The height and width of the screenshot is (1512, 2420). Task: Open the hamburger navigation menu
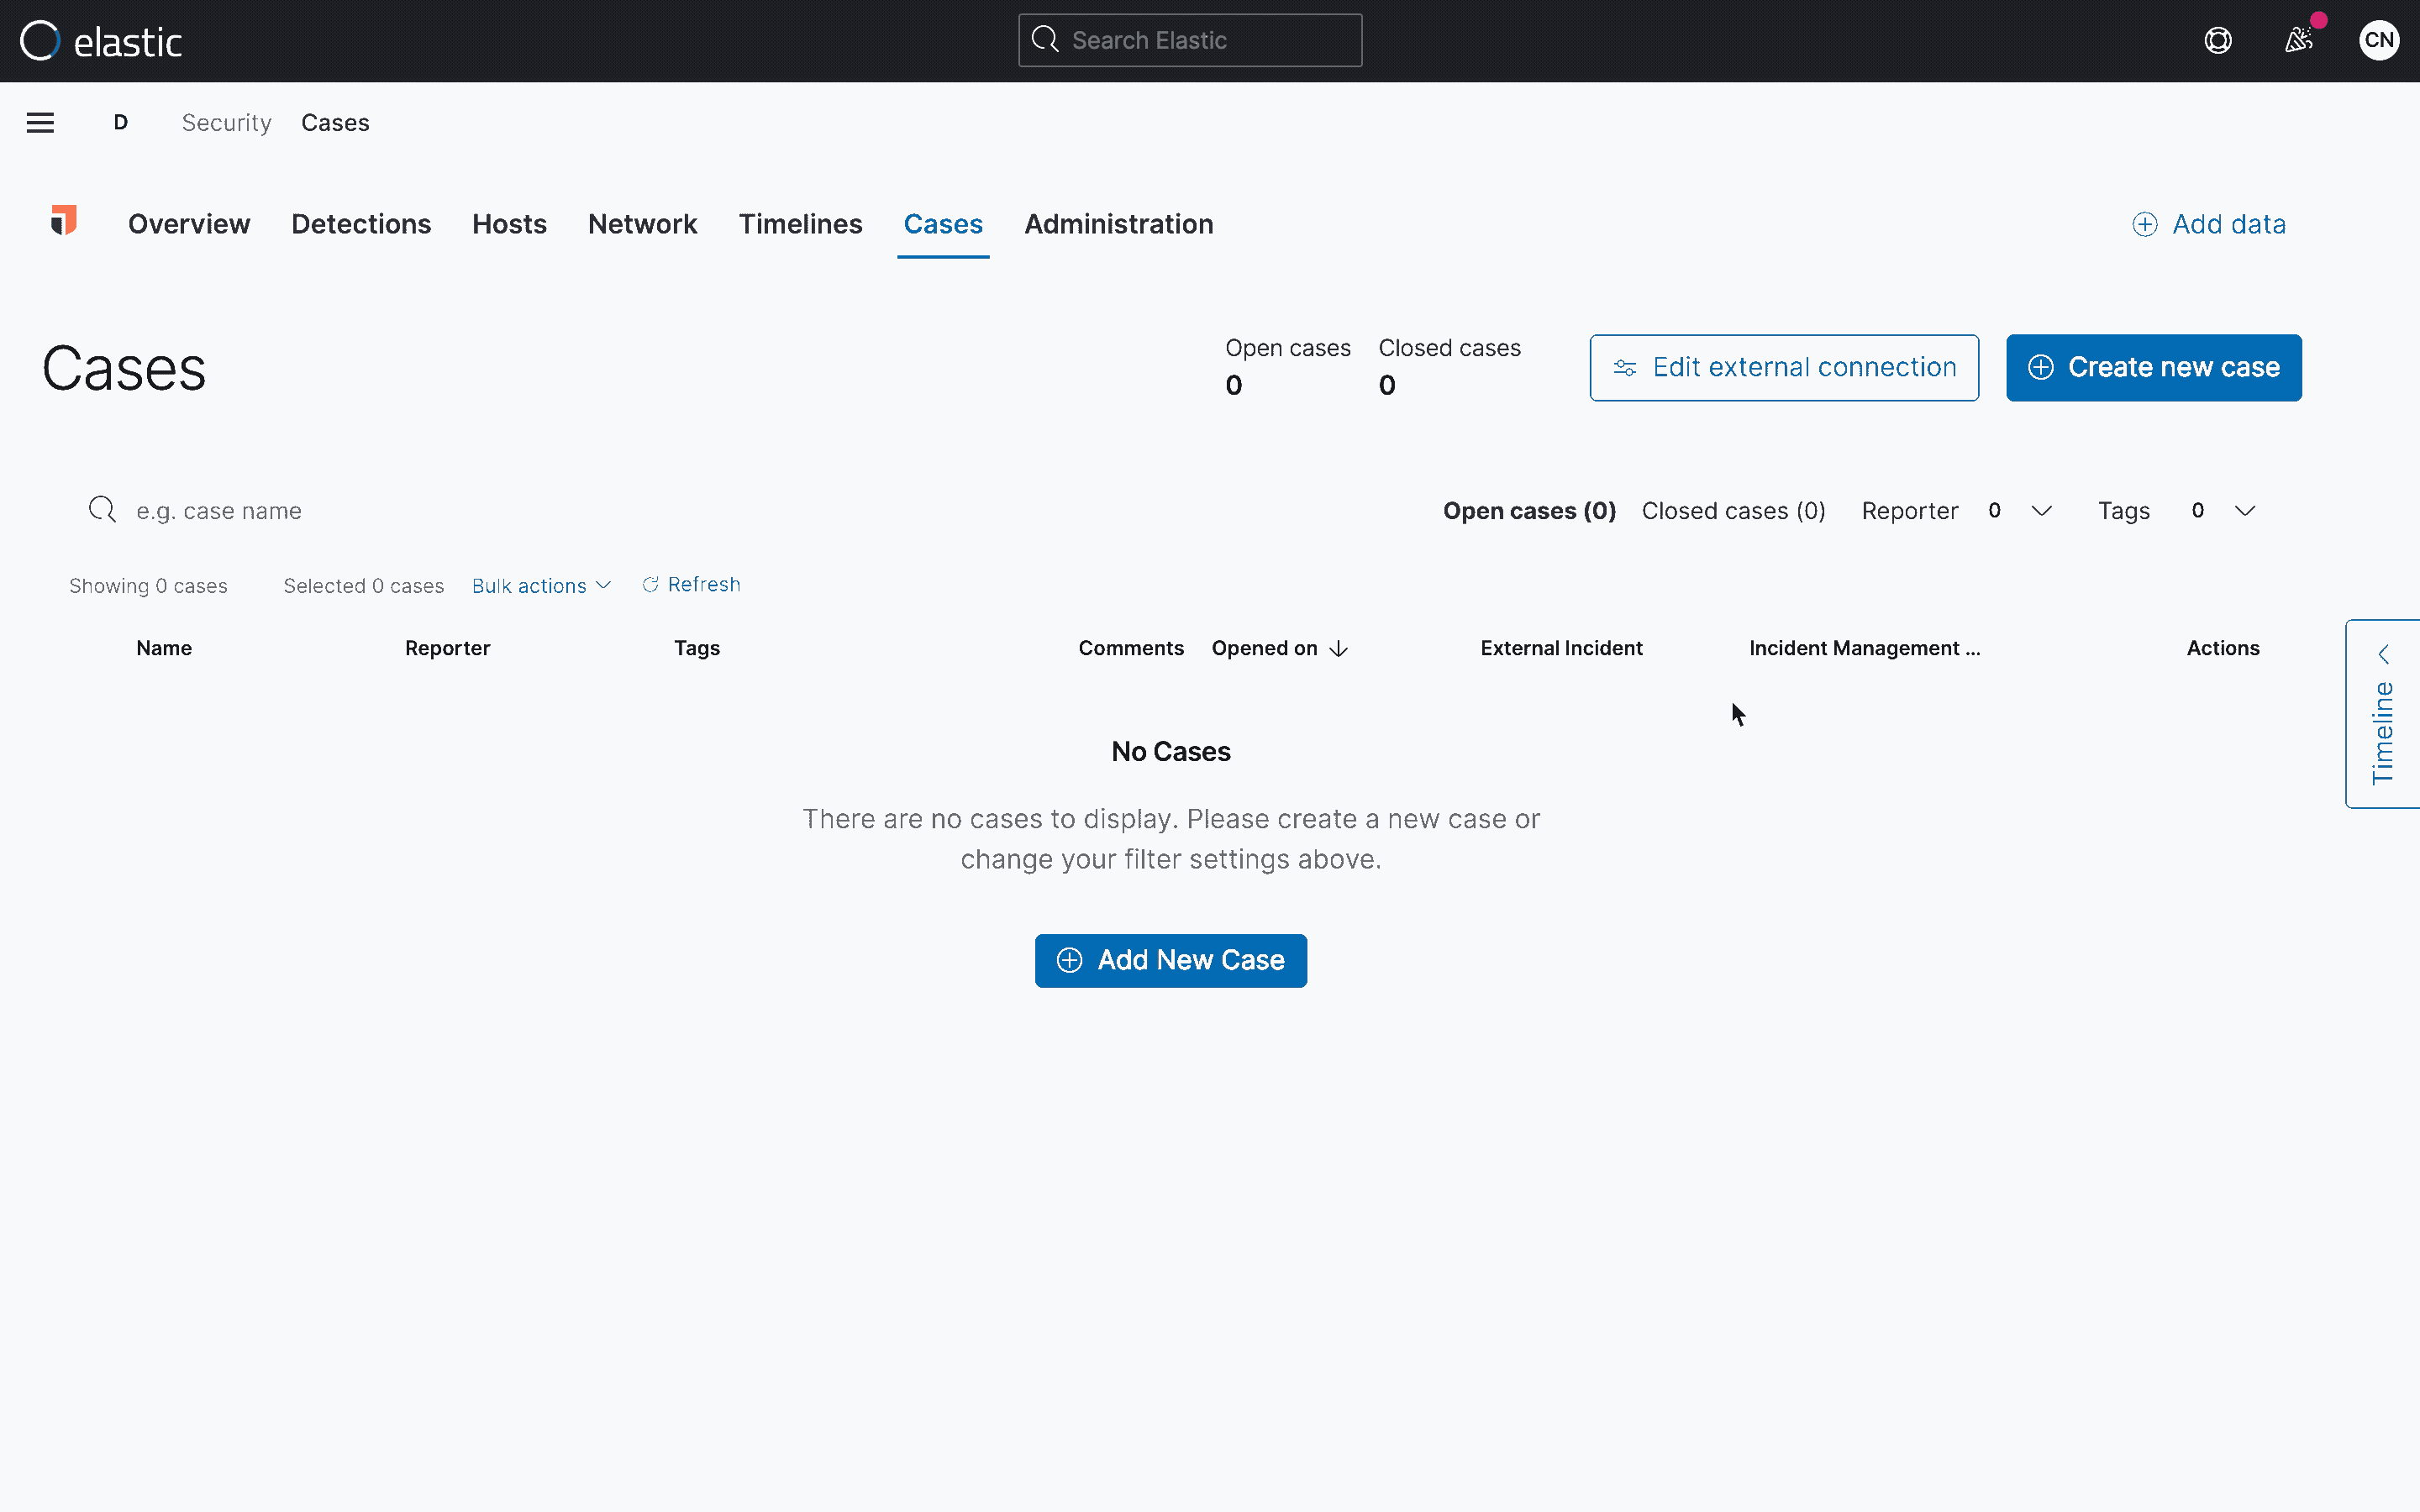[40, 122]
